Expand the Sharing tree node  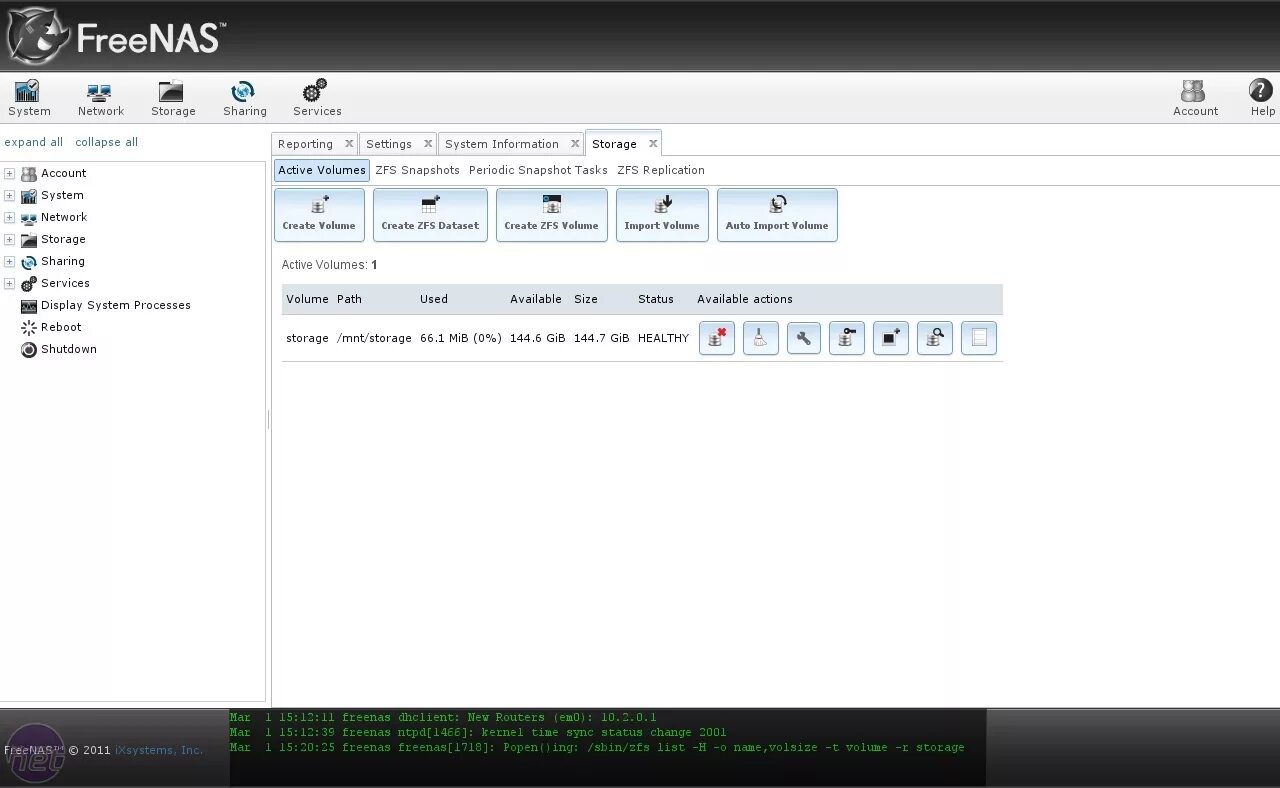(9, 261)
